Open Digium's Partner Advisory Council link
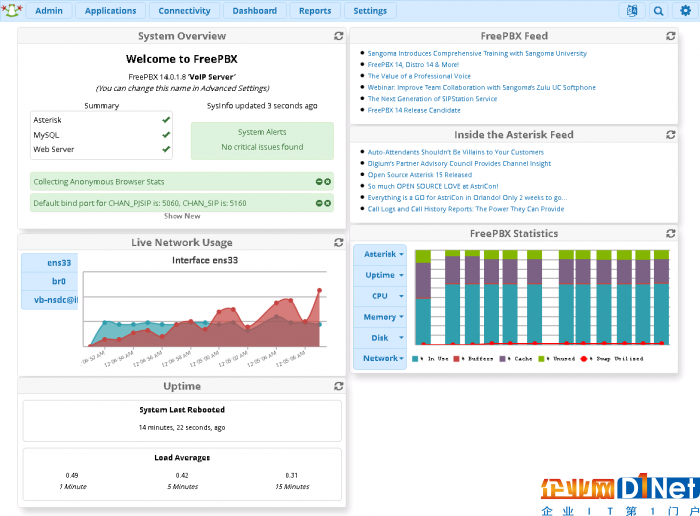This screenshot has height=516, width=700. pos(459,163)
